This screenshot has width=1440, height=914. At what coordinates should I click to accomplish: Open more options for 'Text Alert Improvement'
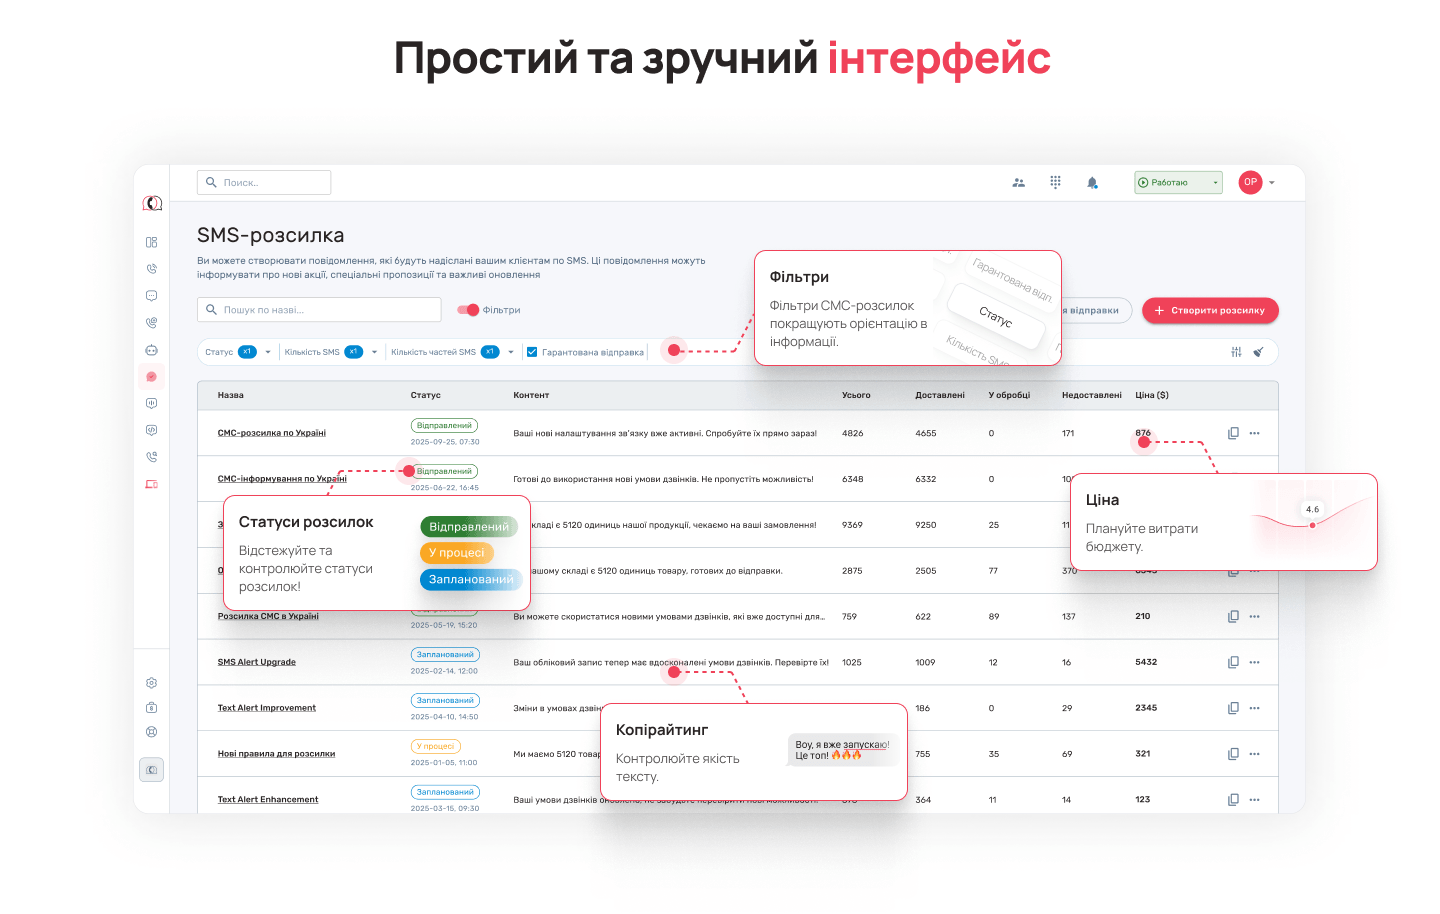1255,708
